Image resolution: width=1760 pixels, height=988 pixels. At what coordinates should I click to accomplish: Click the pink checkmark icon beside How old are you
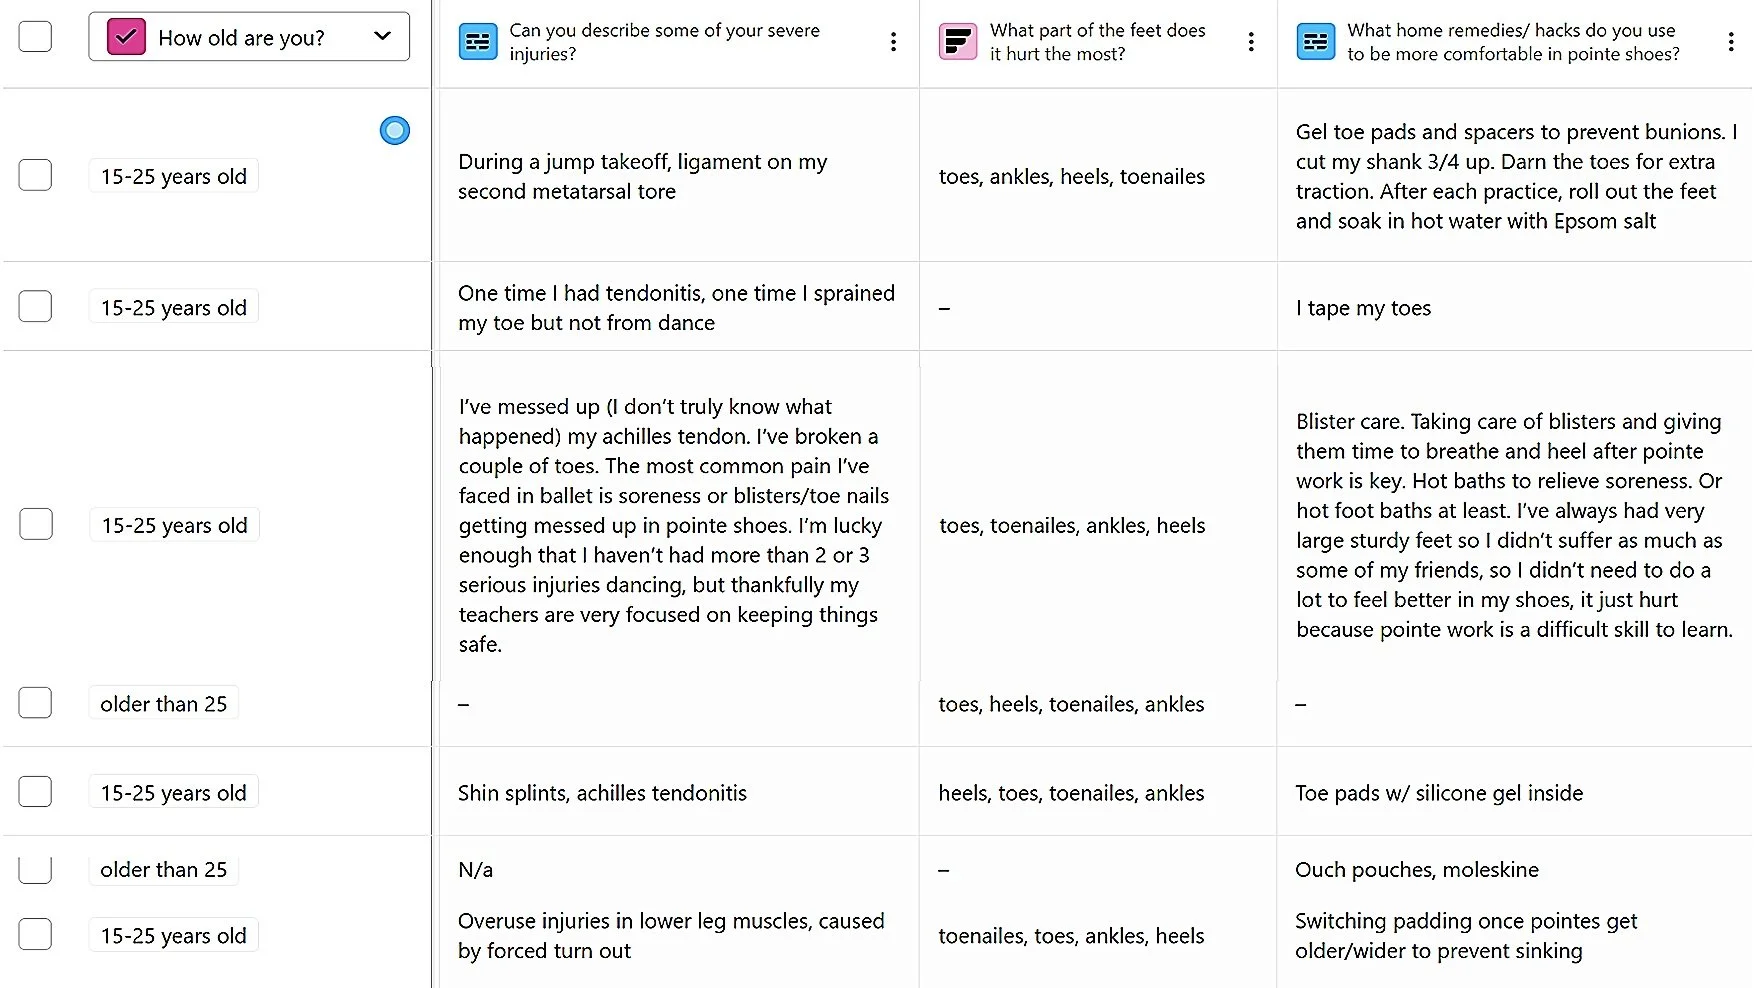126,37
